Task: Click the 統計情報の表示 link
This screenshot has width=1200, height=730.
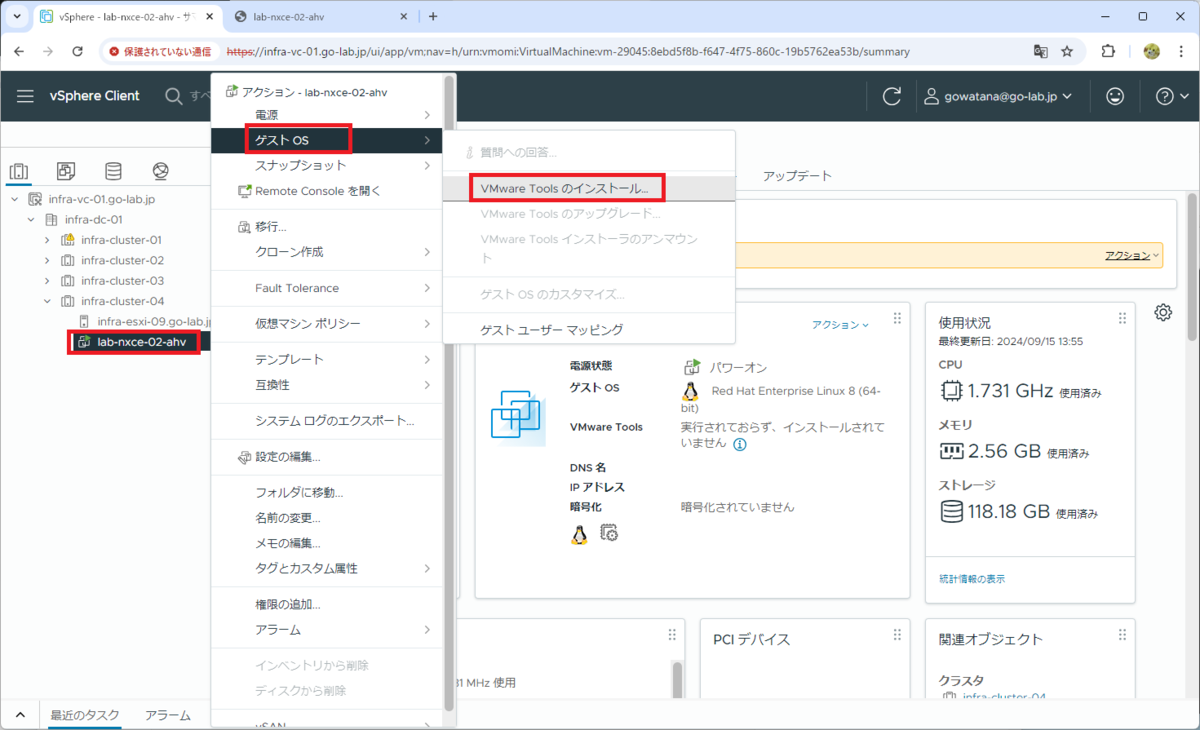Action: pos(972,579)
